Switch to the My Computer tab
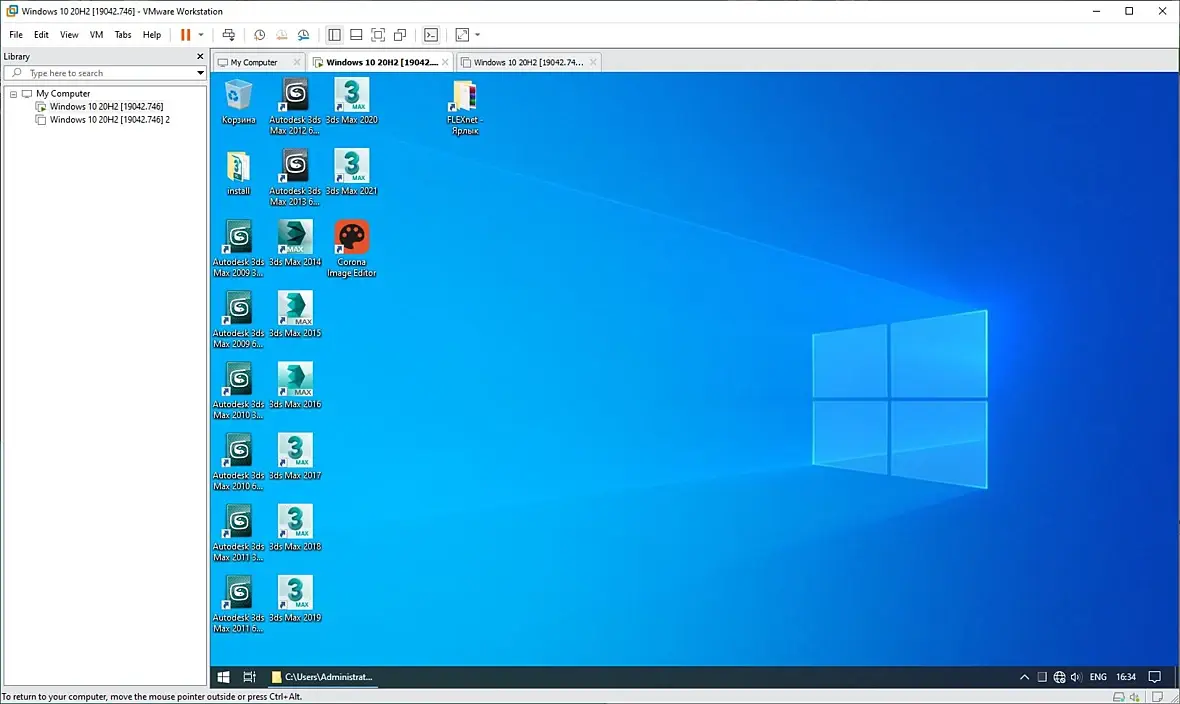Viewport: 1180px width, 704px height. coord(253,62)
